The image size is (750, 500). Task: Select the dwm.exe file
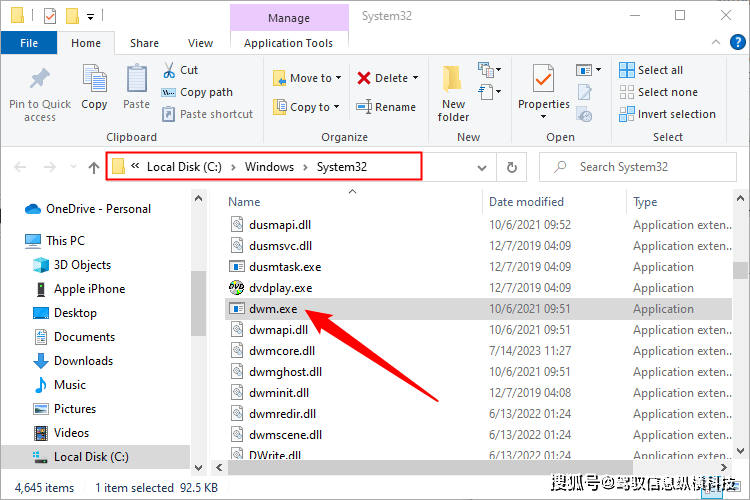point(478,309)
